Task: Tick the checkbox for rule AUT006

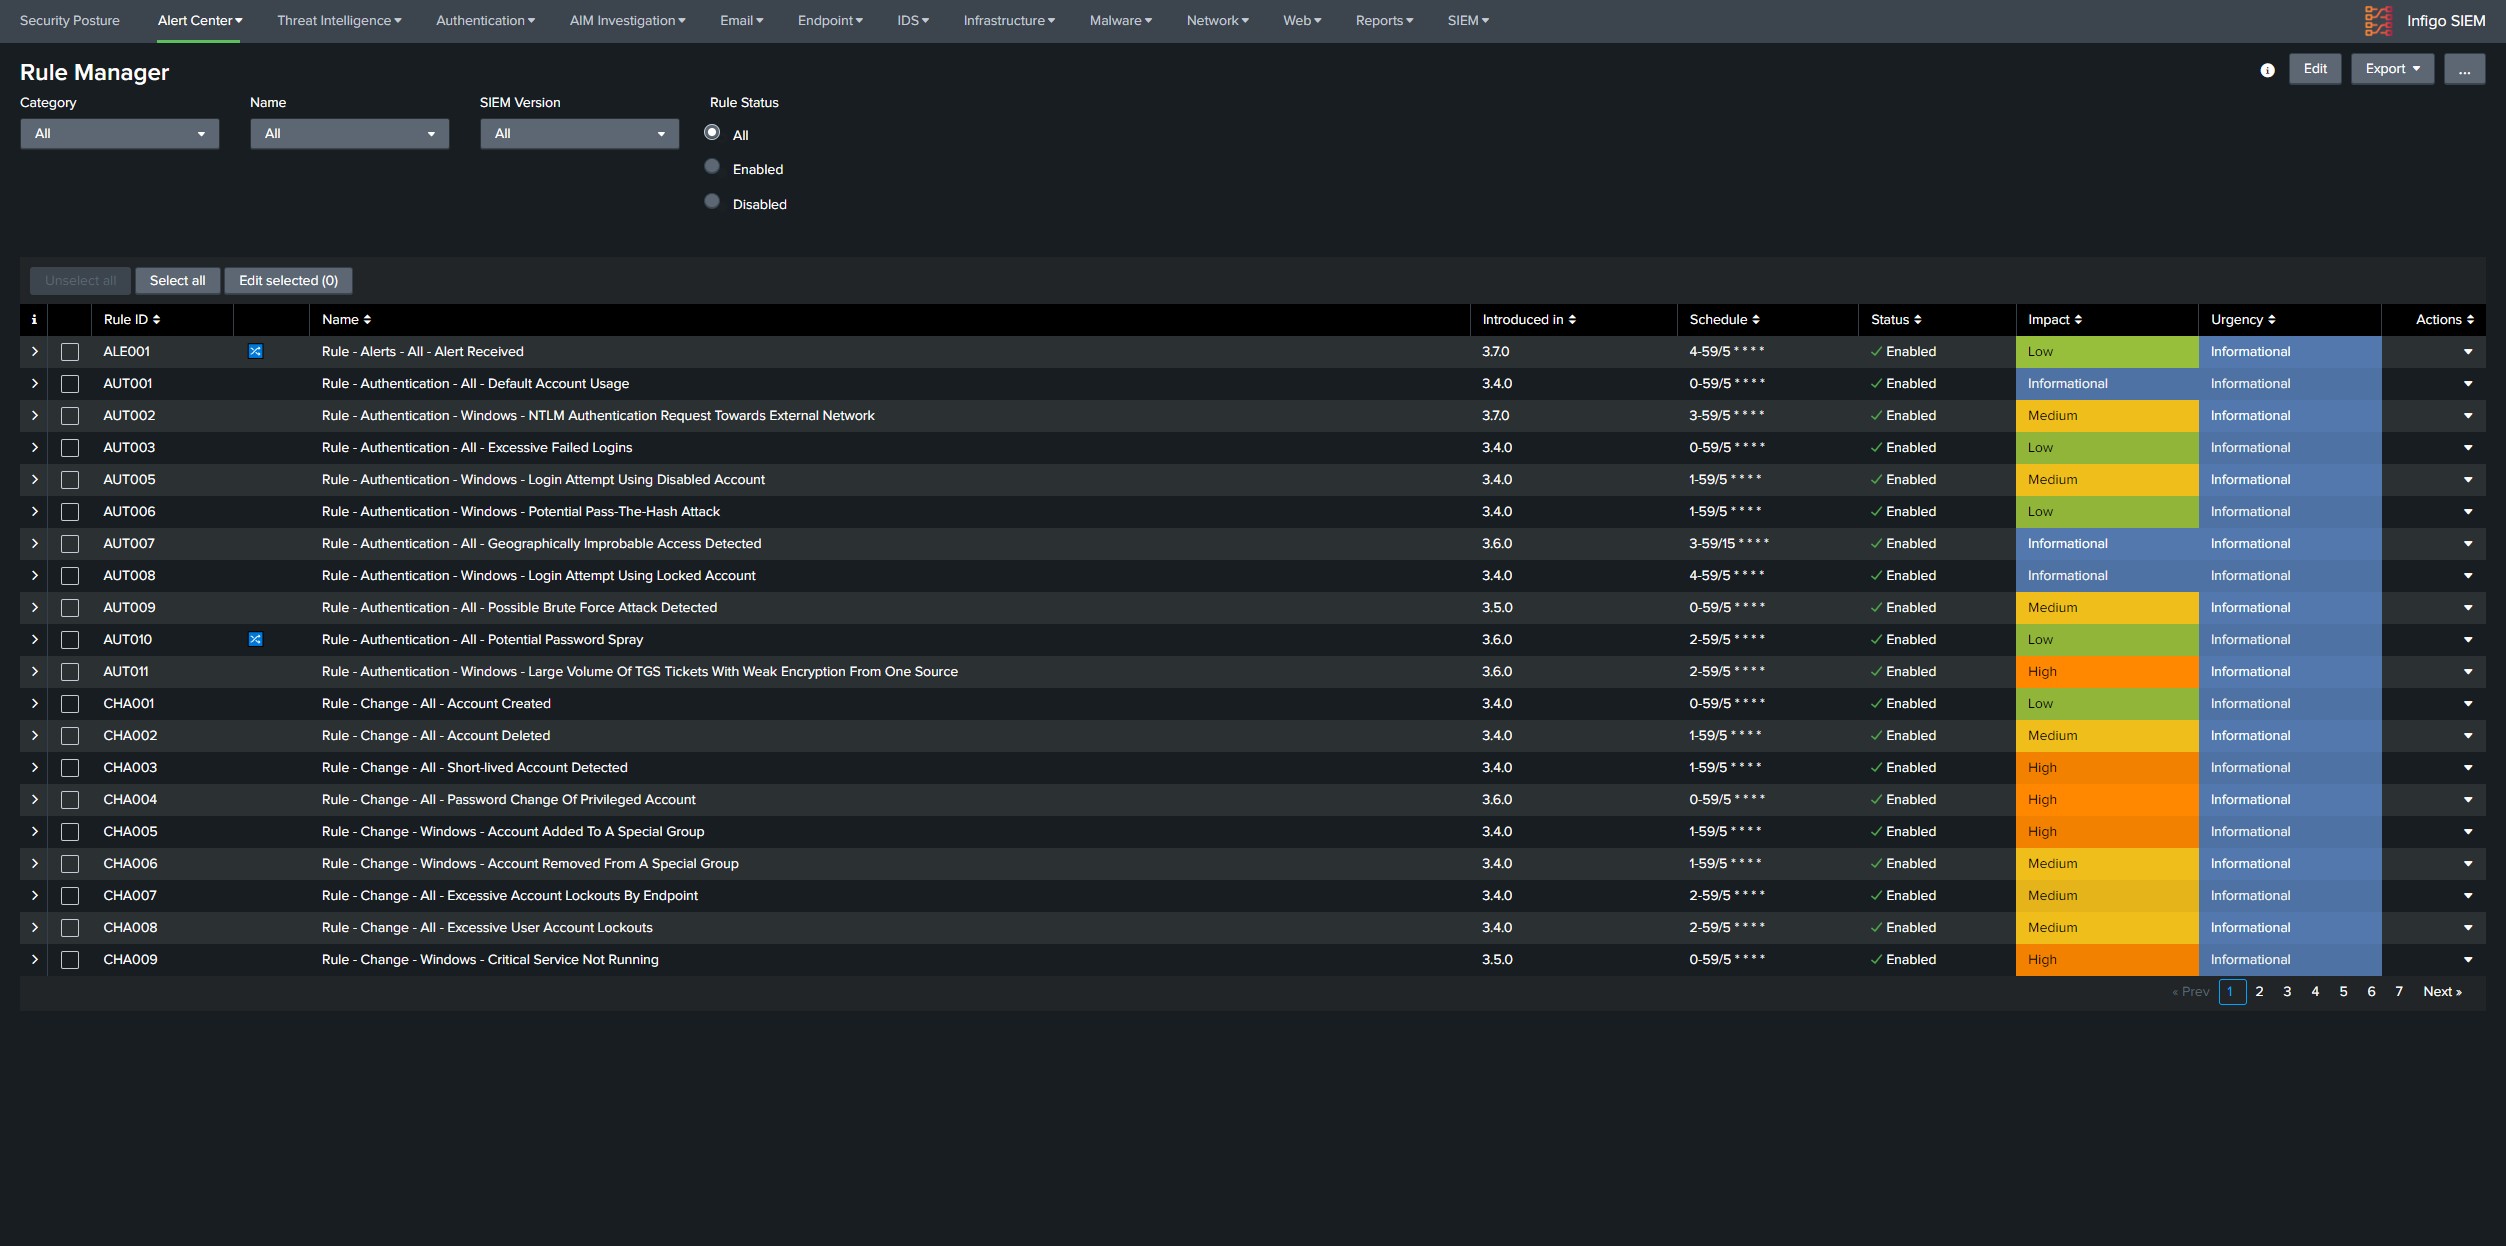Action: pos(70,512)
